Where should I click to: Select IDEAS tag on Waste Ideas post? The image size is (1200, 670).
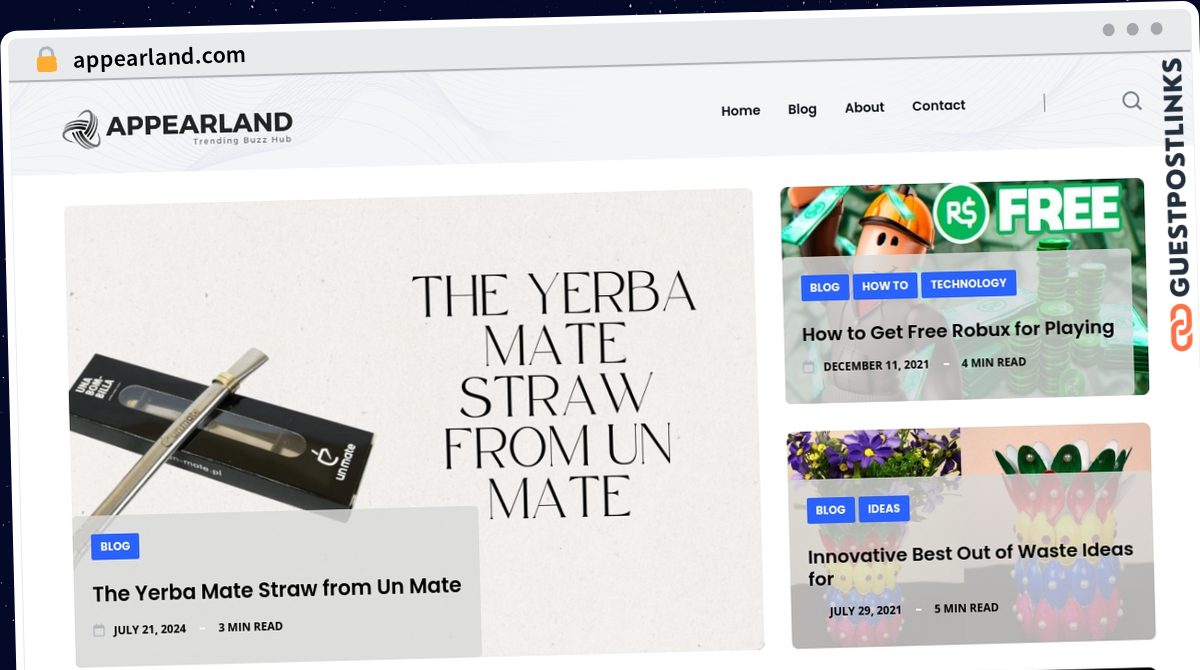coord(883,508)
